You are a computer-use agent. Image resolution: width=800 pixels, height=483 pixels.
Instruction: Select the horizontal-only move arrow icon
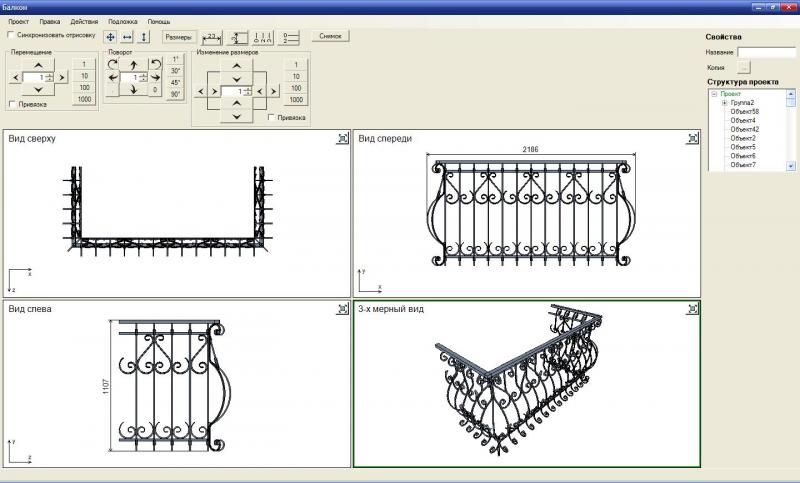pyautogui.click(x=127, y=37)
